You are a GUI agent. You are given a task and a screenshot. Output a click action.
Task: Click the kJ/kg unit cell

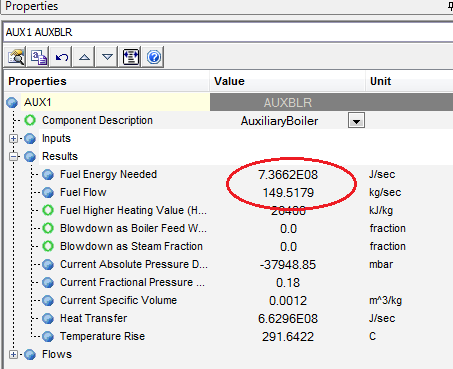point(381,210)
